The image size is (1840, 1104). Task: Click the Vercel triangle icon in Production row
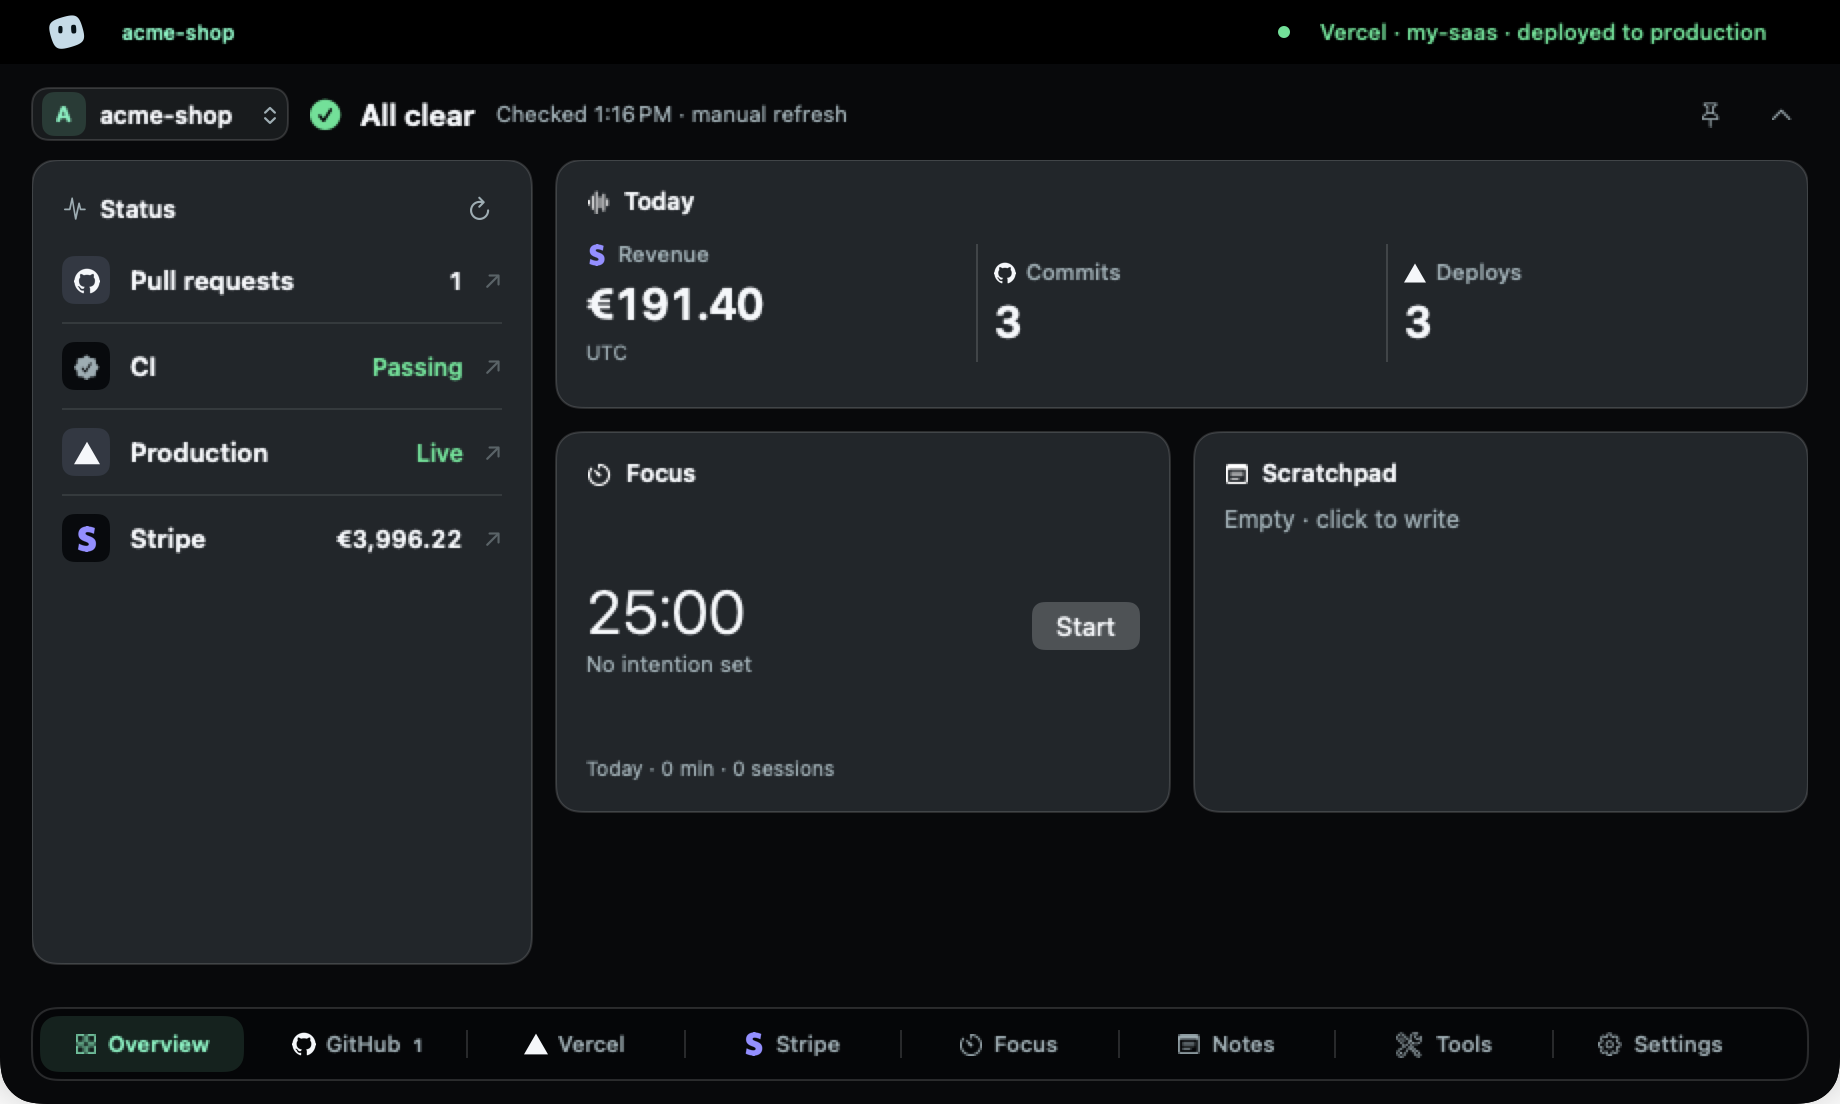[x=86, y=453]
